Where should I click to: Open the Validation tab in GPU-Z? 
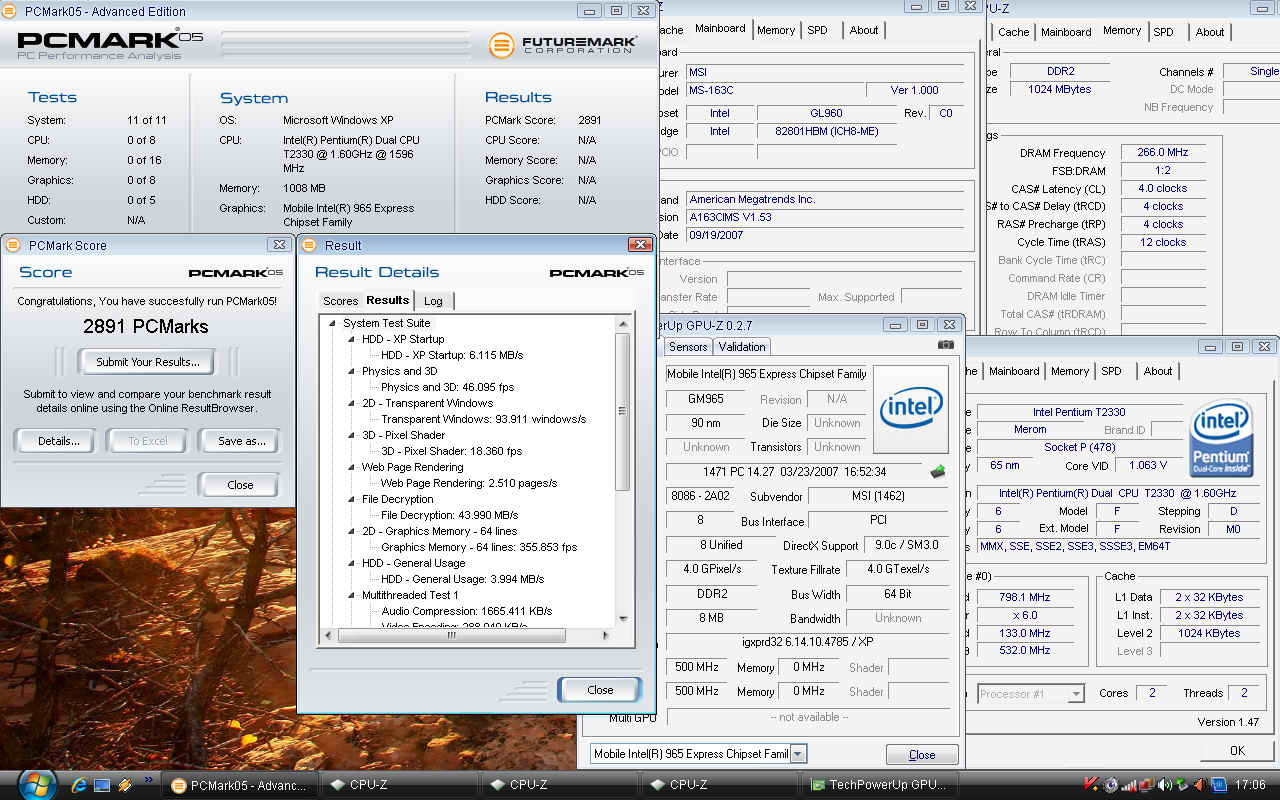click(x=742, y=347)
